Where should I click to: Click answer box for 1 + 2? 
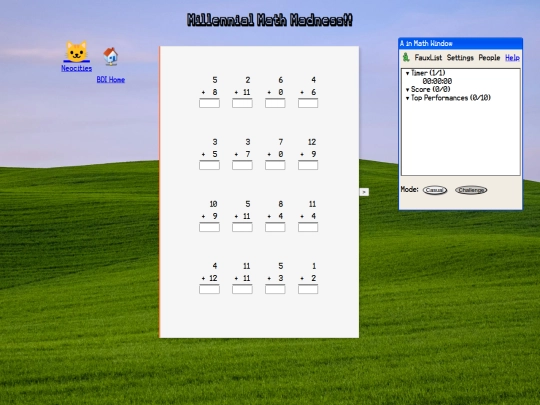point(308,289)
